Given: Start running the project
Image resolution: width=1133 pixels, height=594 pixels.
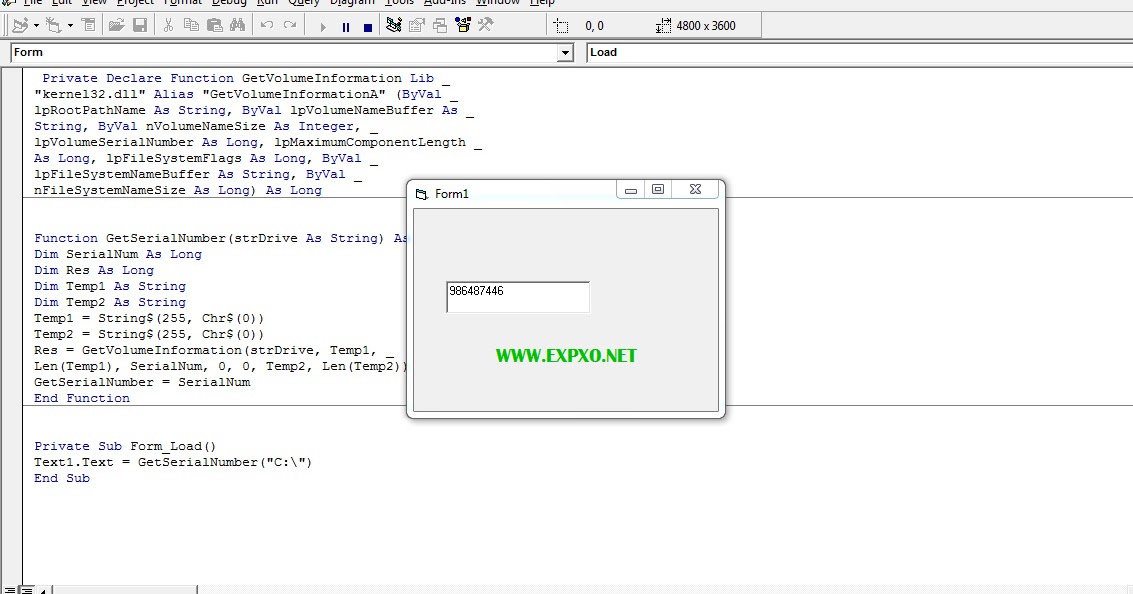Looking at the screenshot, I should pos(323,25).
